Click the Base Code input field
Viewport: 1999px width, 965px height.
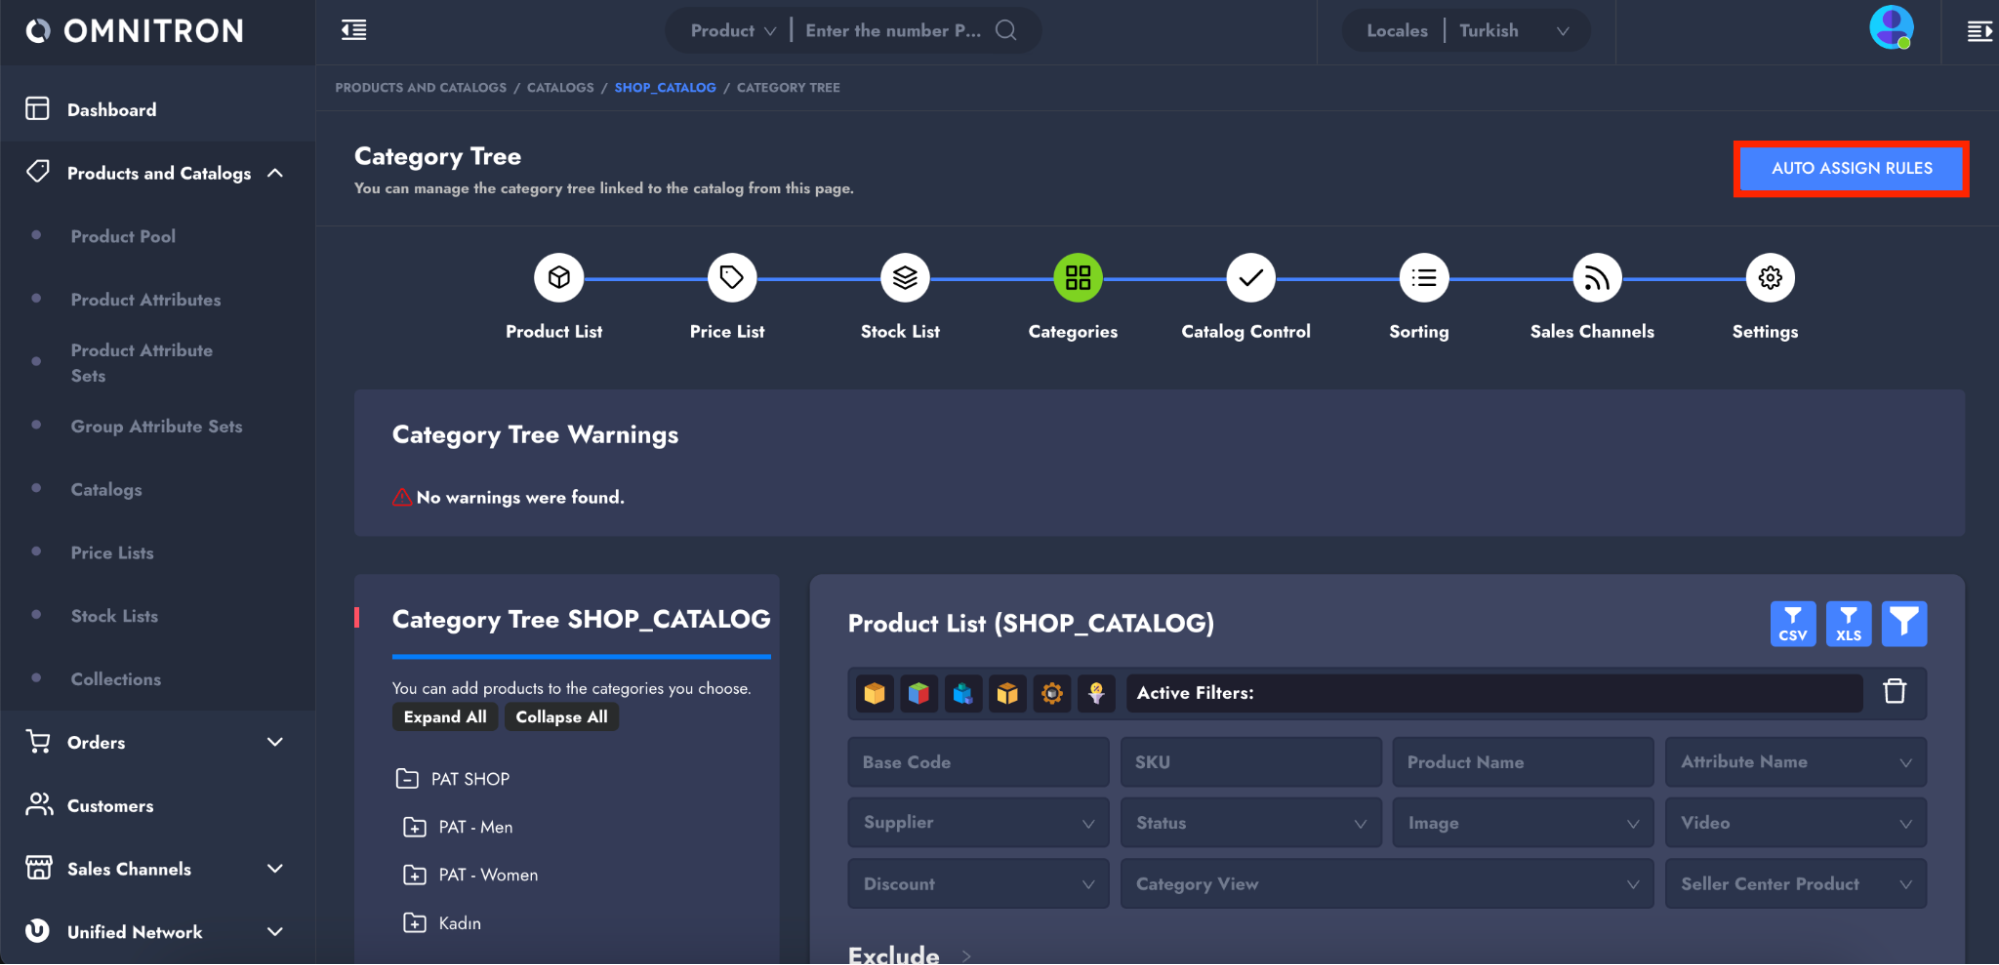977,762
